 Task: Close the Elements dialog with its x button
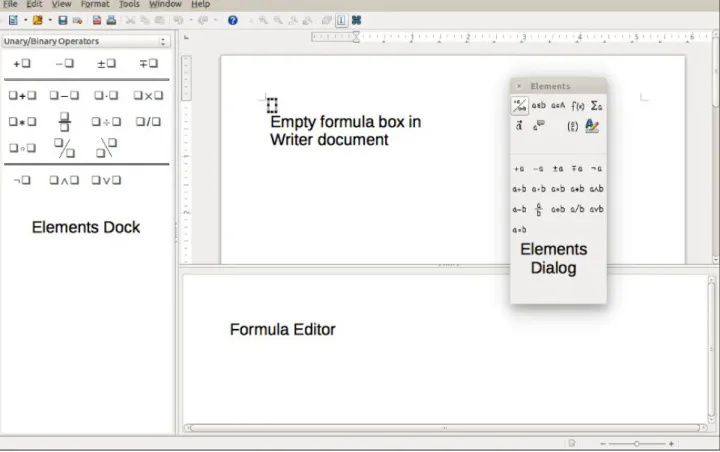(x=519, y=86)
